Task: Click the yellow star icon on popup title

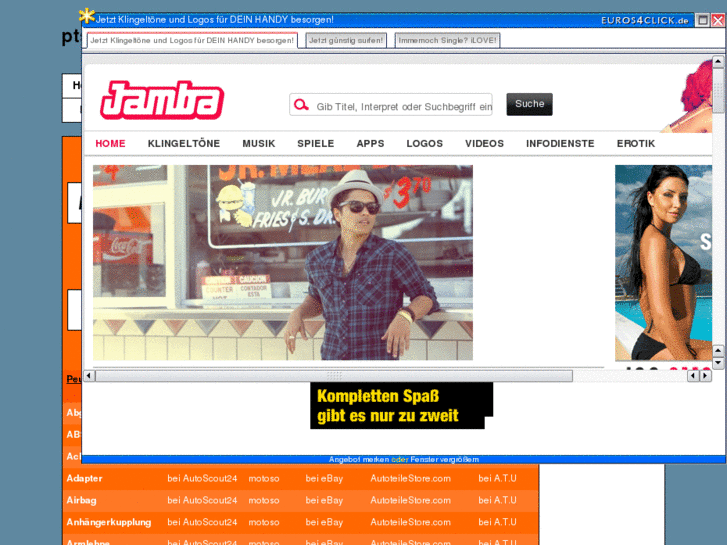Action: (87, 16)
